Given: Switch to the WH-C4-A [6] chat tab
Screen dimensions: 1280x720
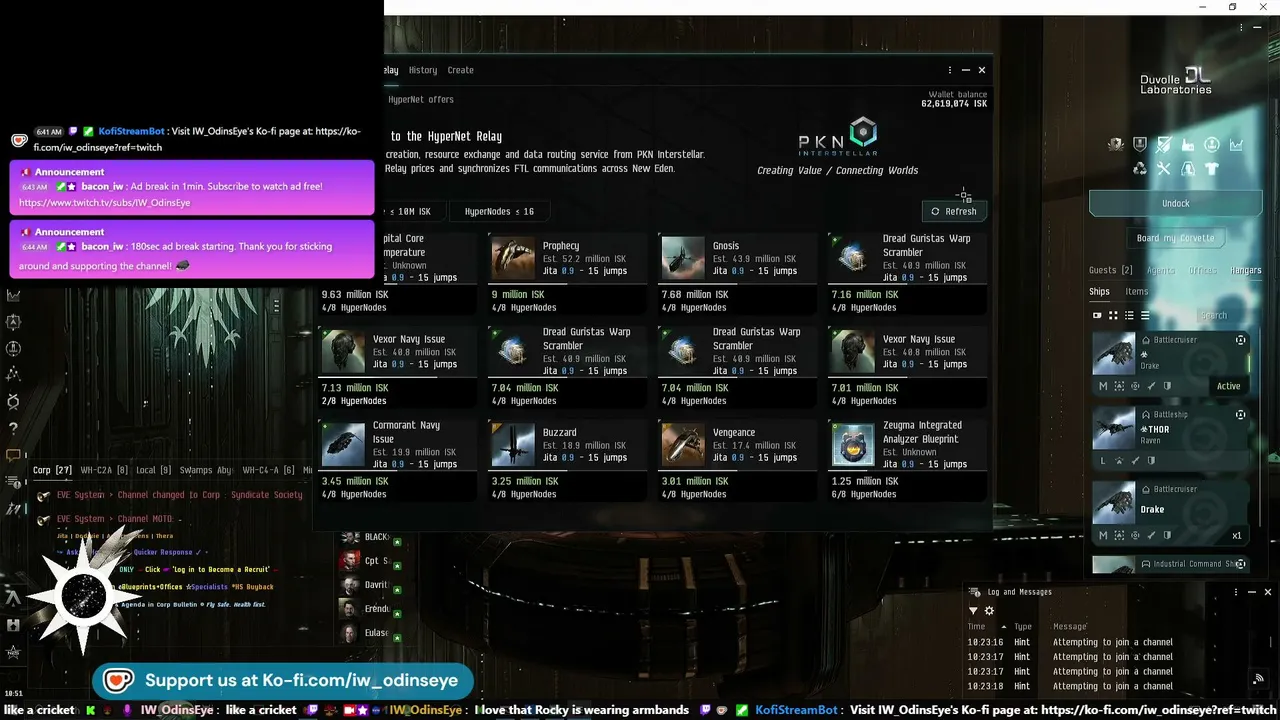Looking at the screenshot, I should (x=268, y=470).
